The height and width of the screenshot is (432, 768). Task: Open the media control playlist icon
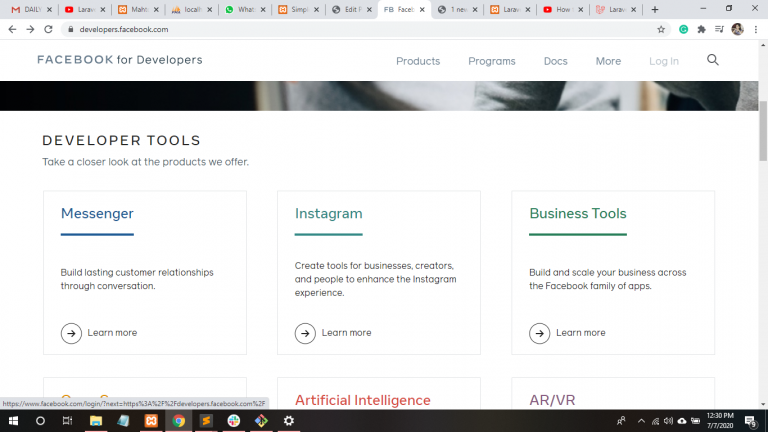pyautogui.click(x=719, y=29)
